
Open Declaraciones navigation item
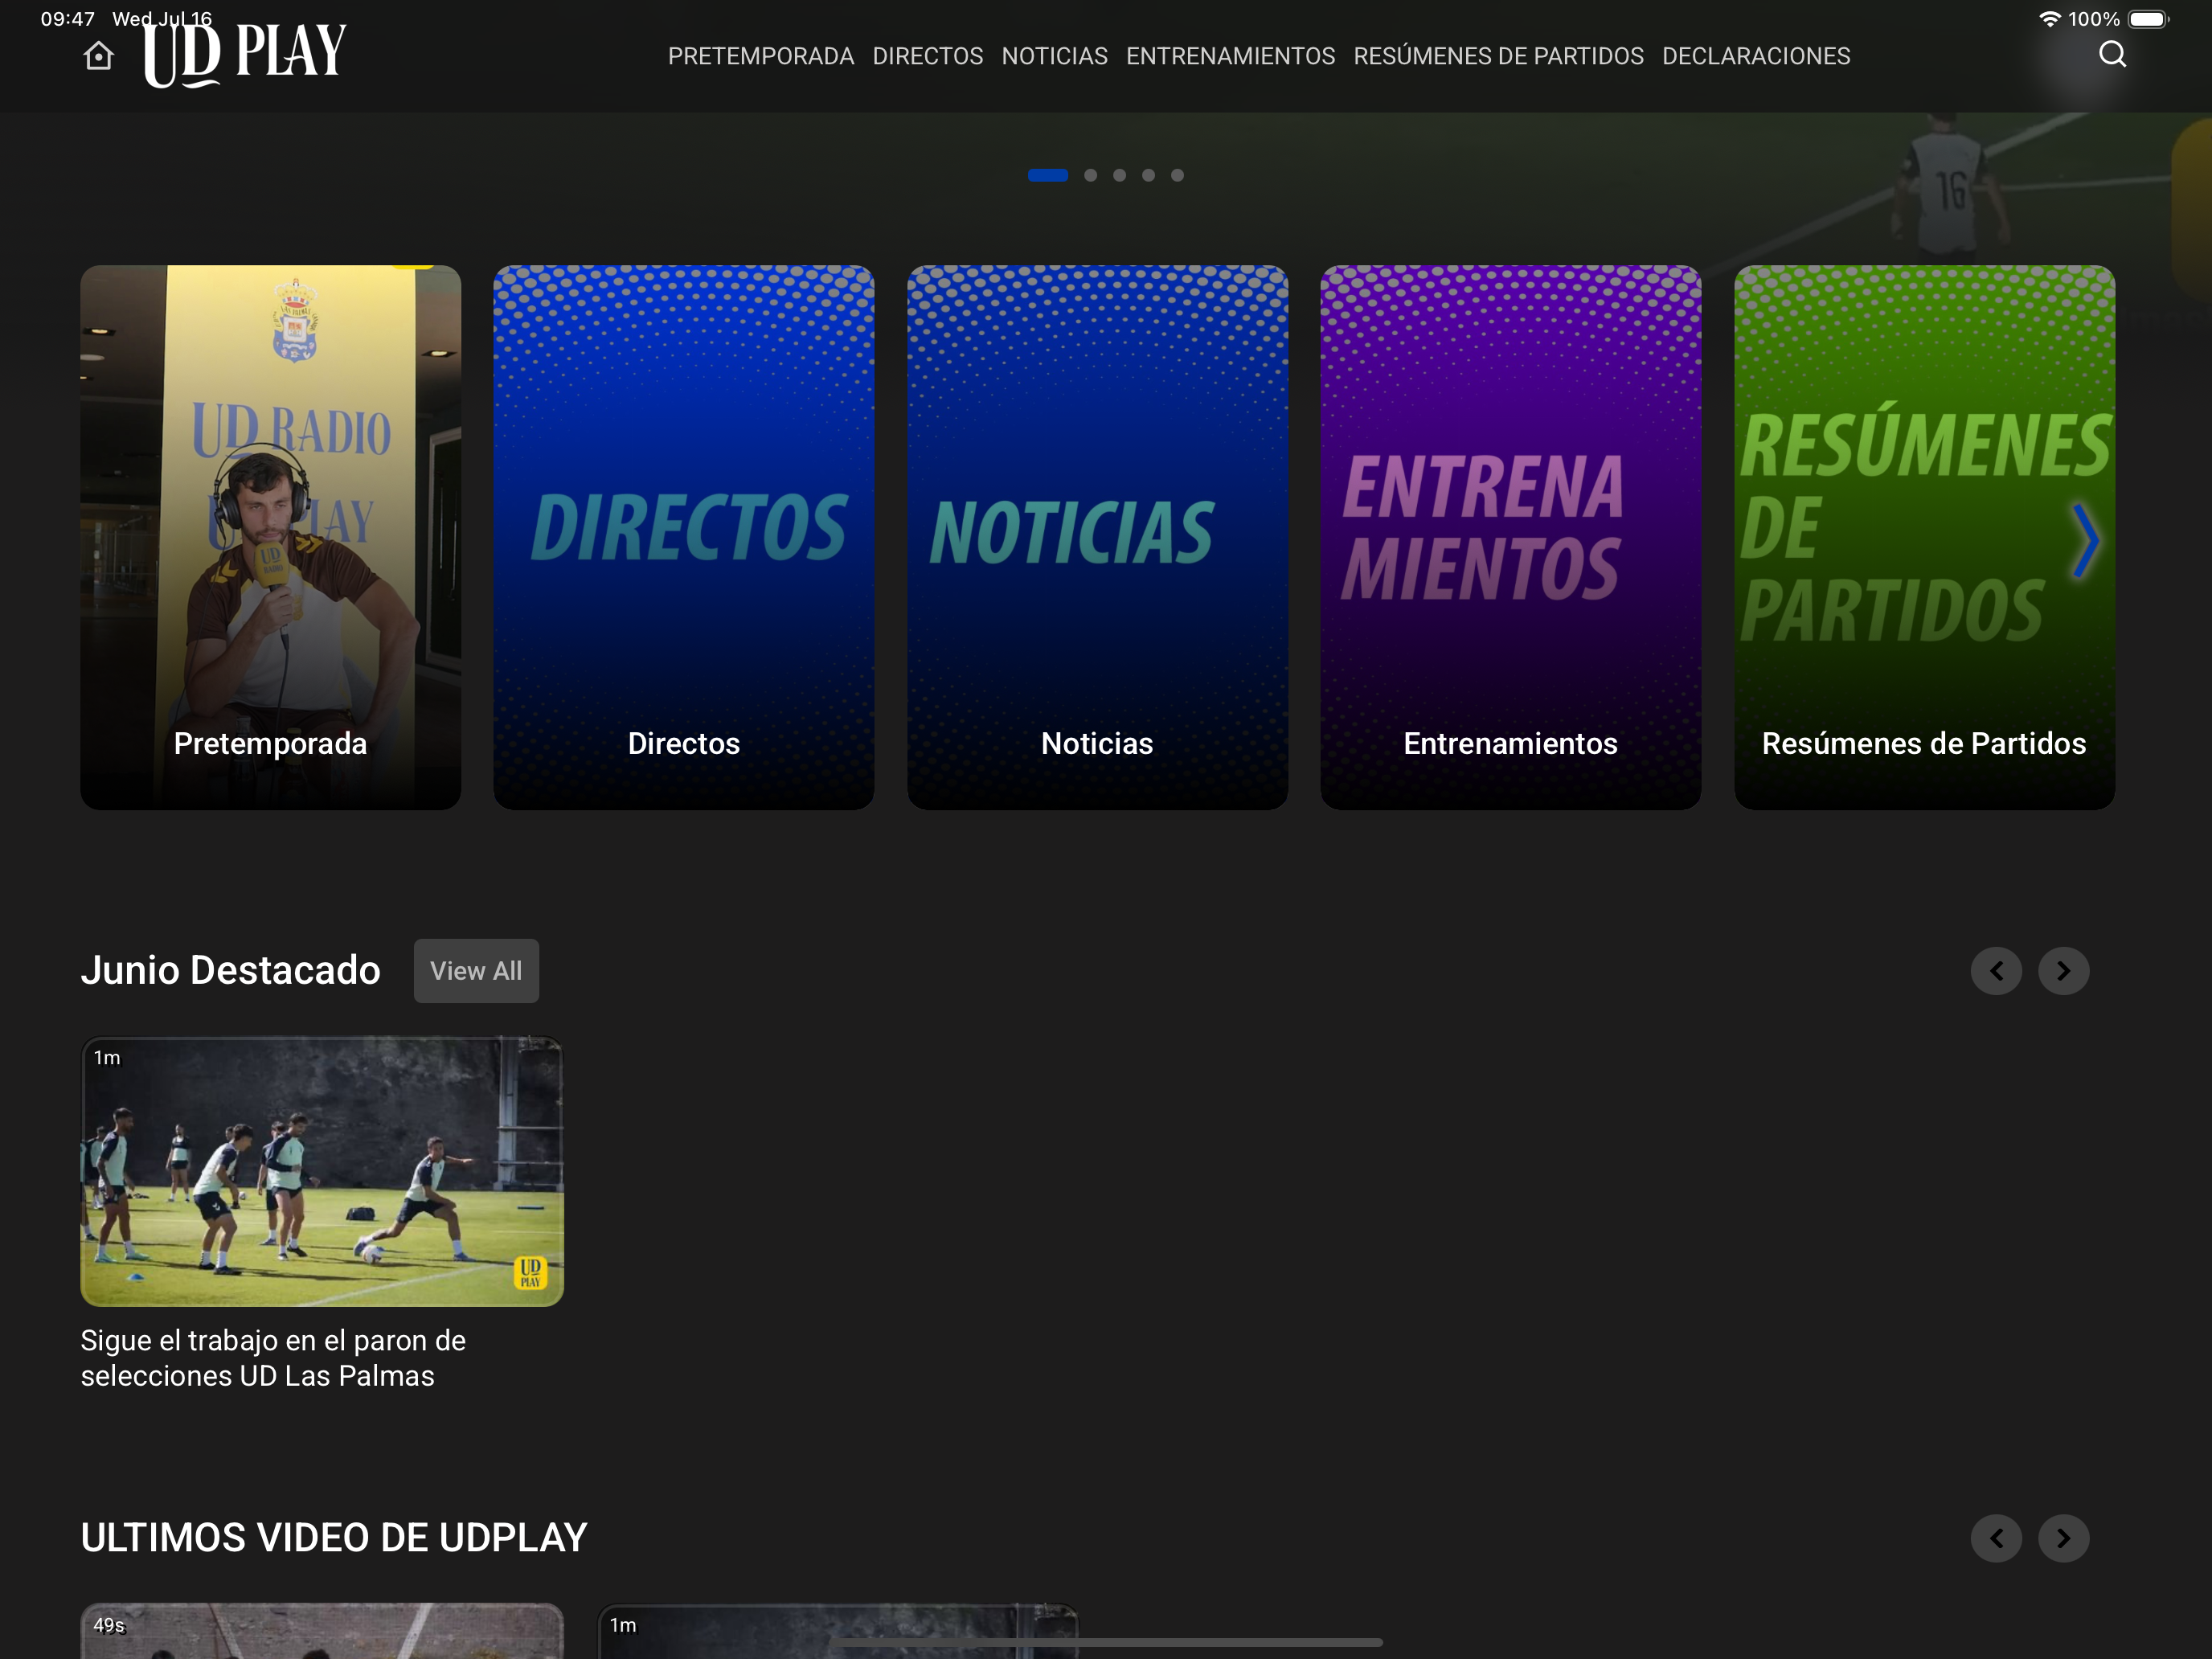(x=1757, y=56)
